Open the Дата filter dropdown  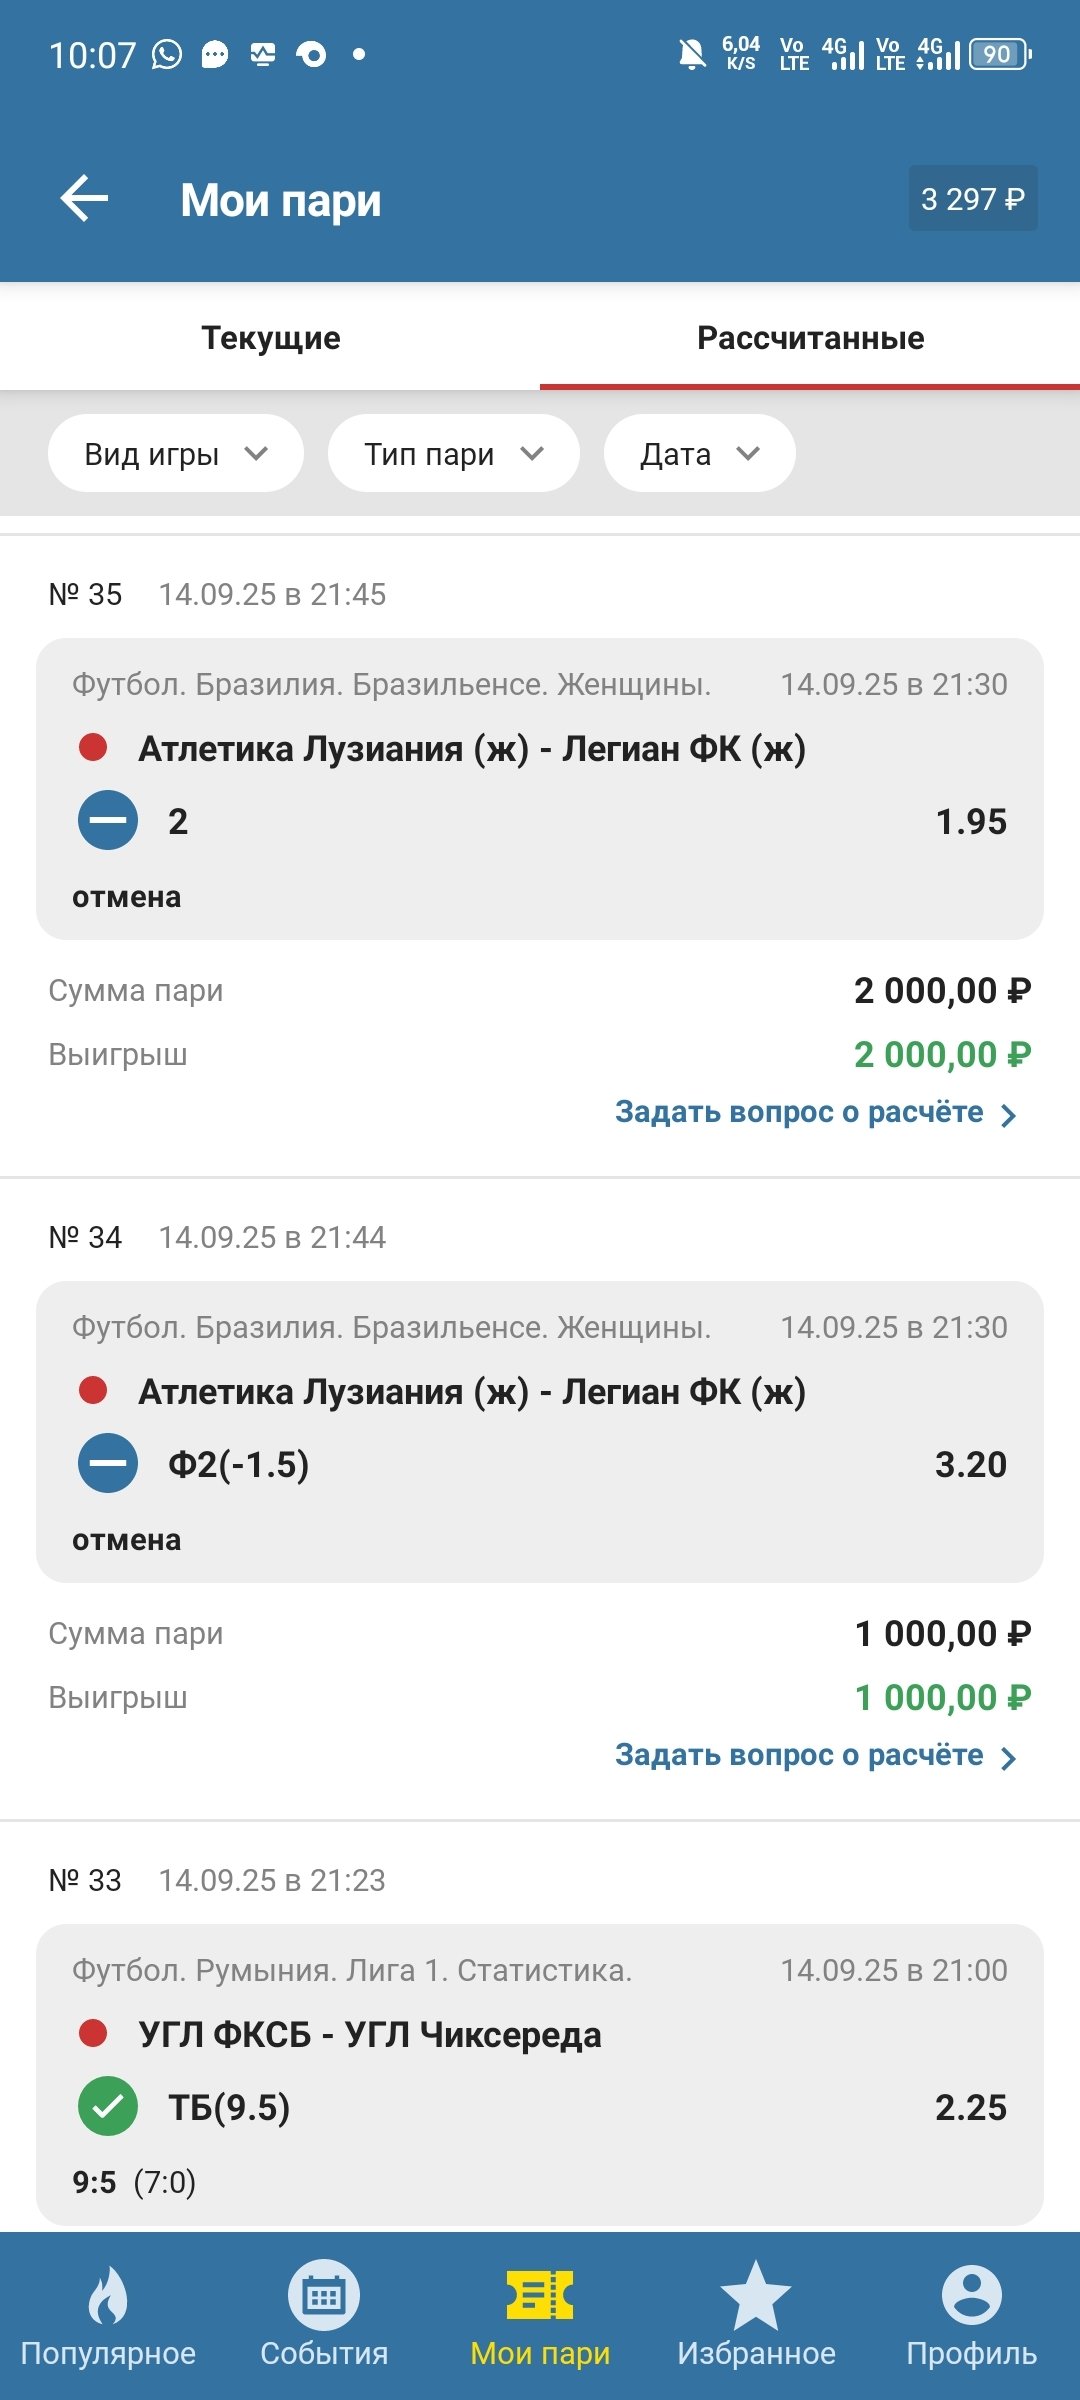coord(699,454)
